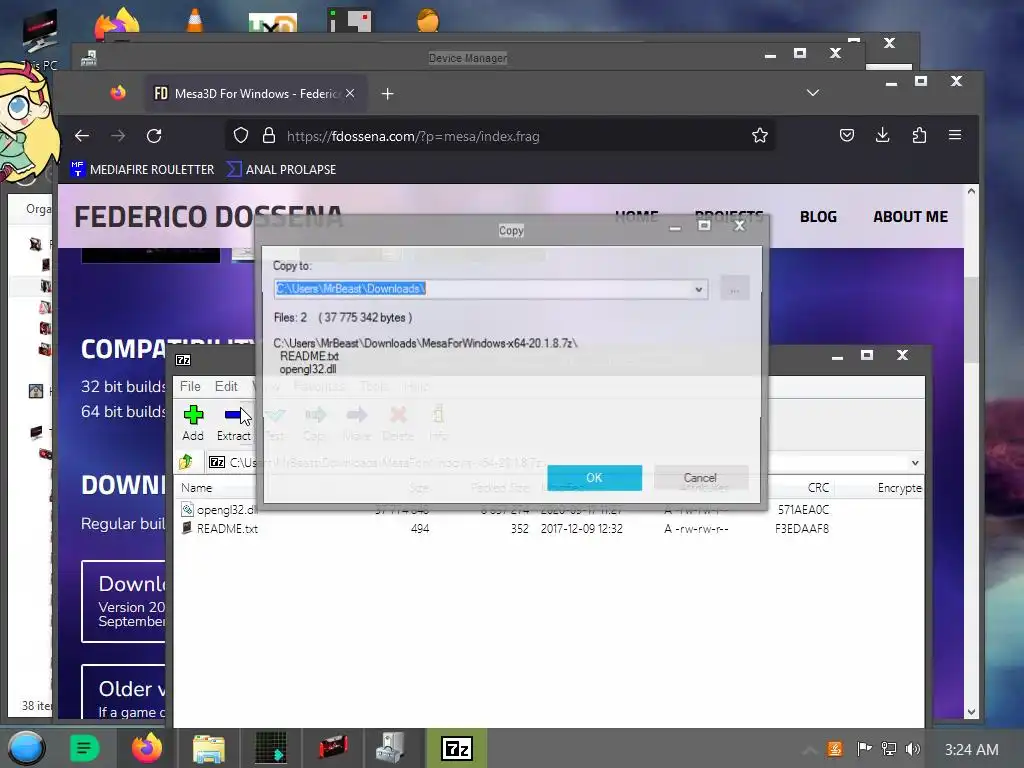Click the site padlock icon
Image resolution: width=1024 pixels, height=768 pixels.
tap(268, 136)
